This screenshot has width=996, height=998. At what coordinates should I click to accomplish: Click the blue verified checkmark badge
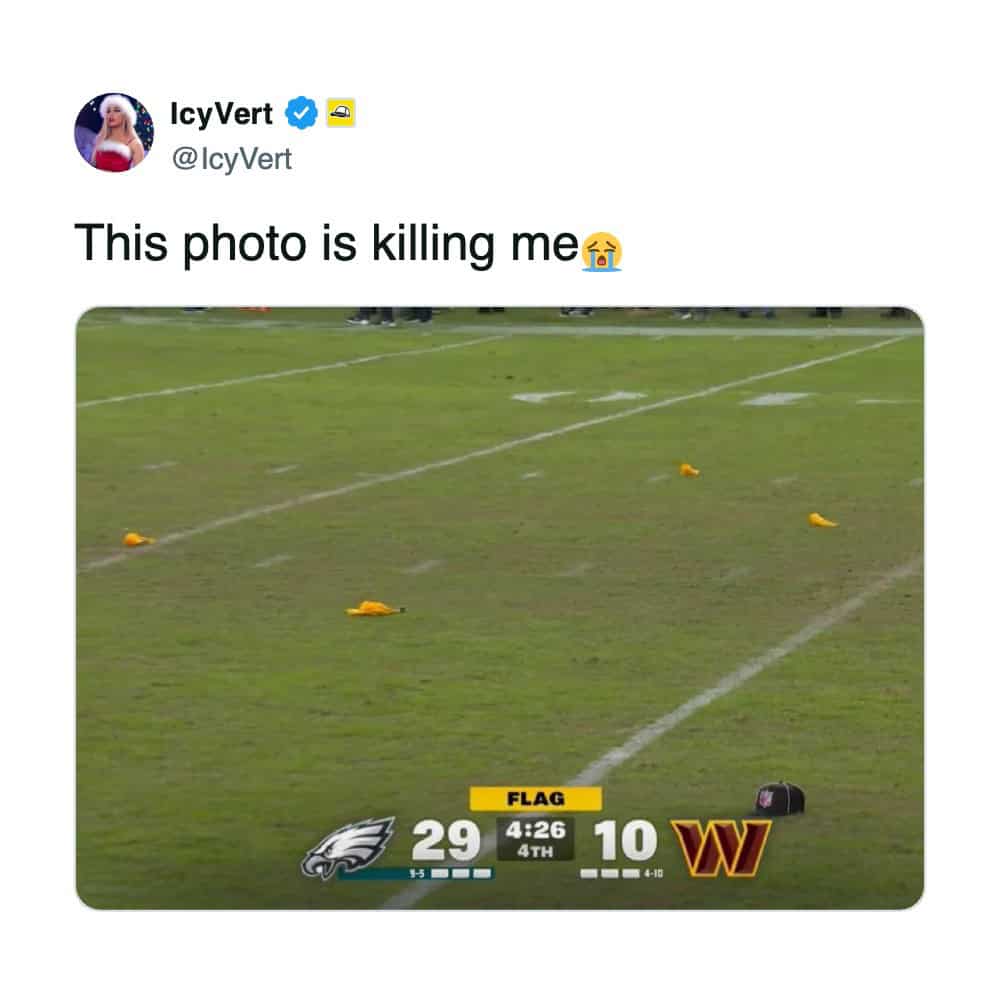coord(301,113)
